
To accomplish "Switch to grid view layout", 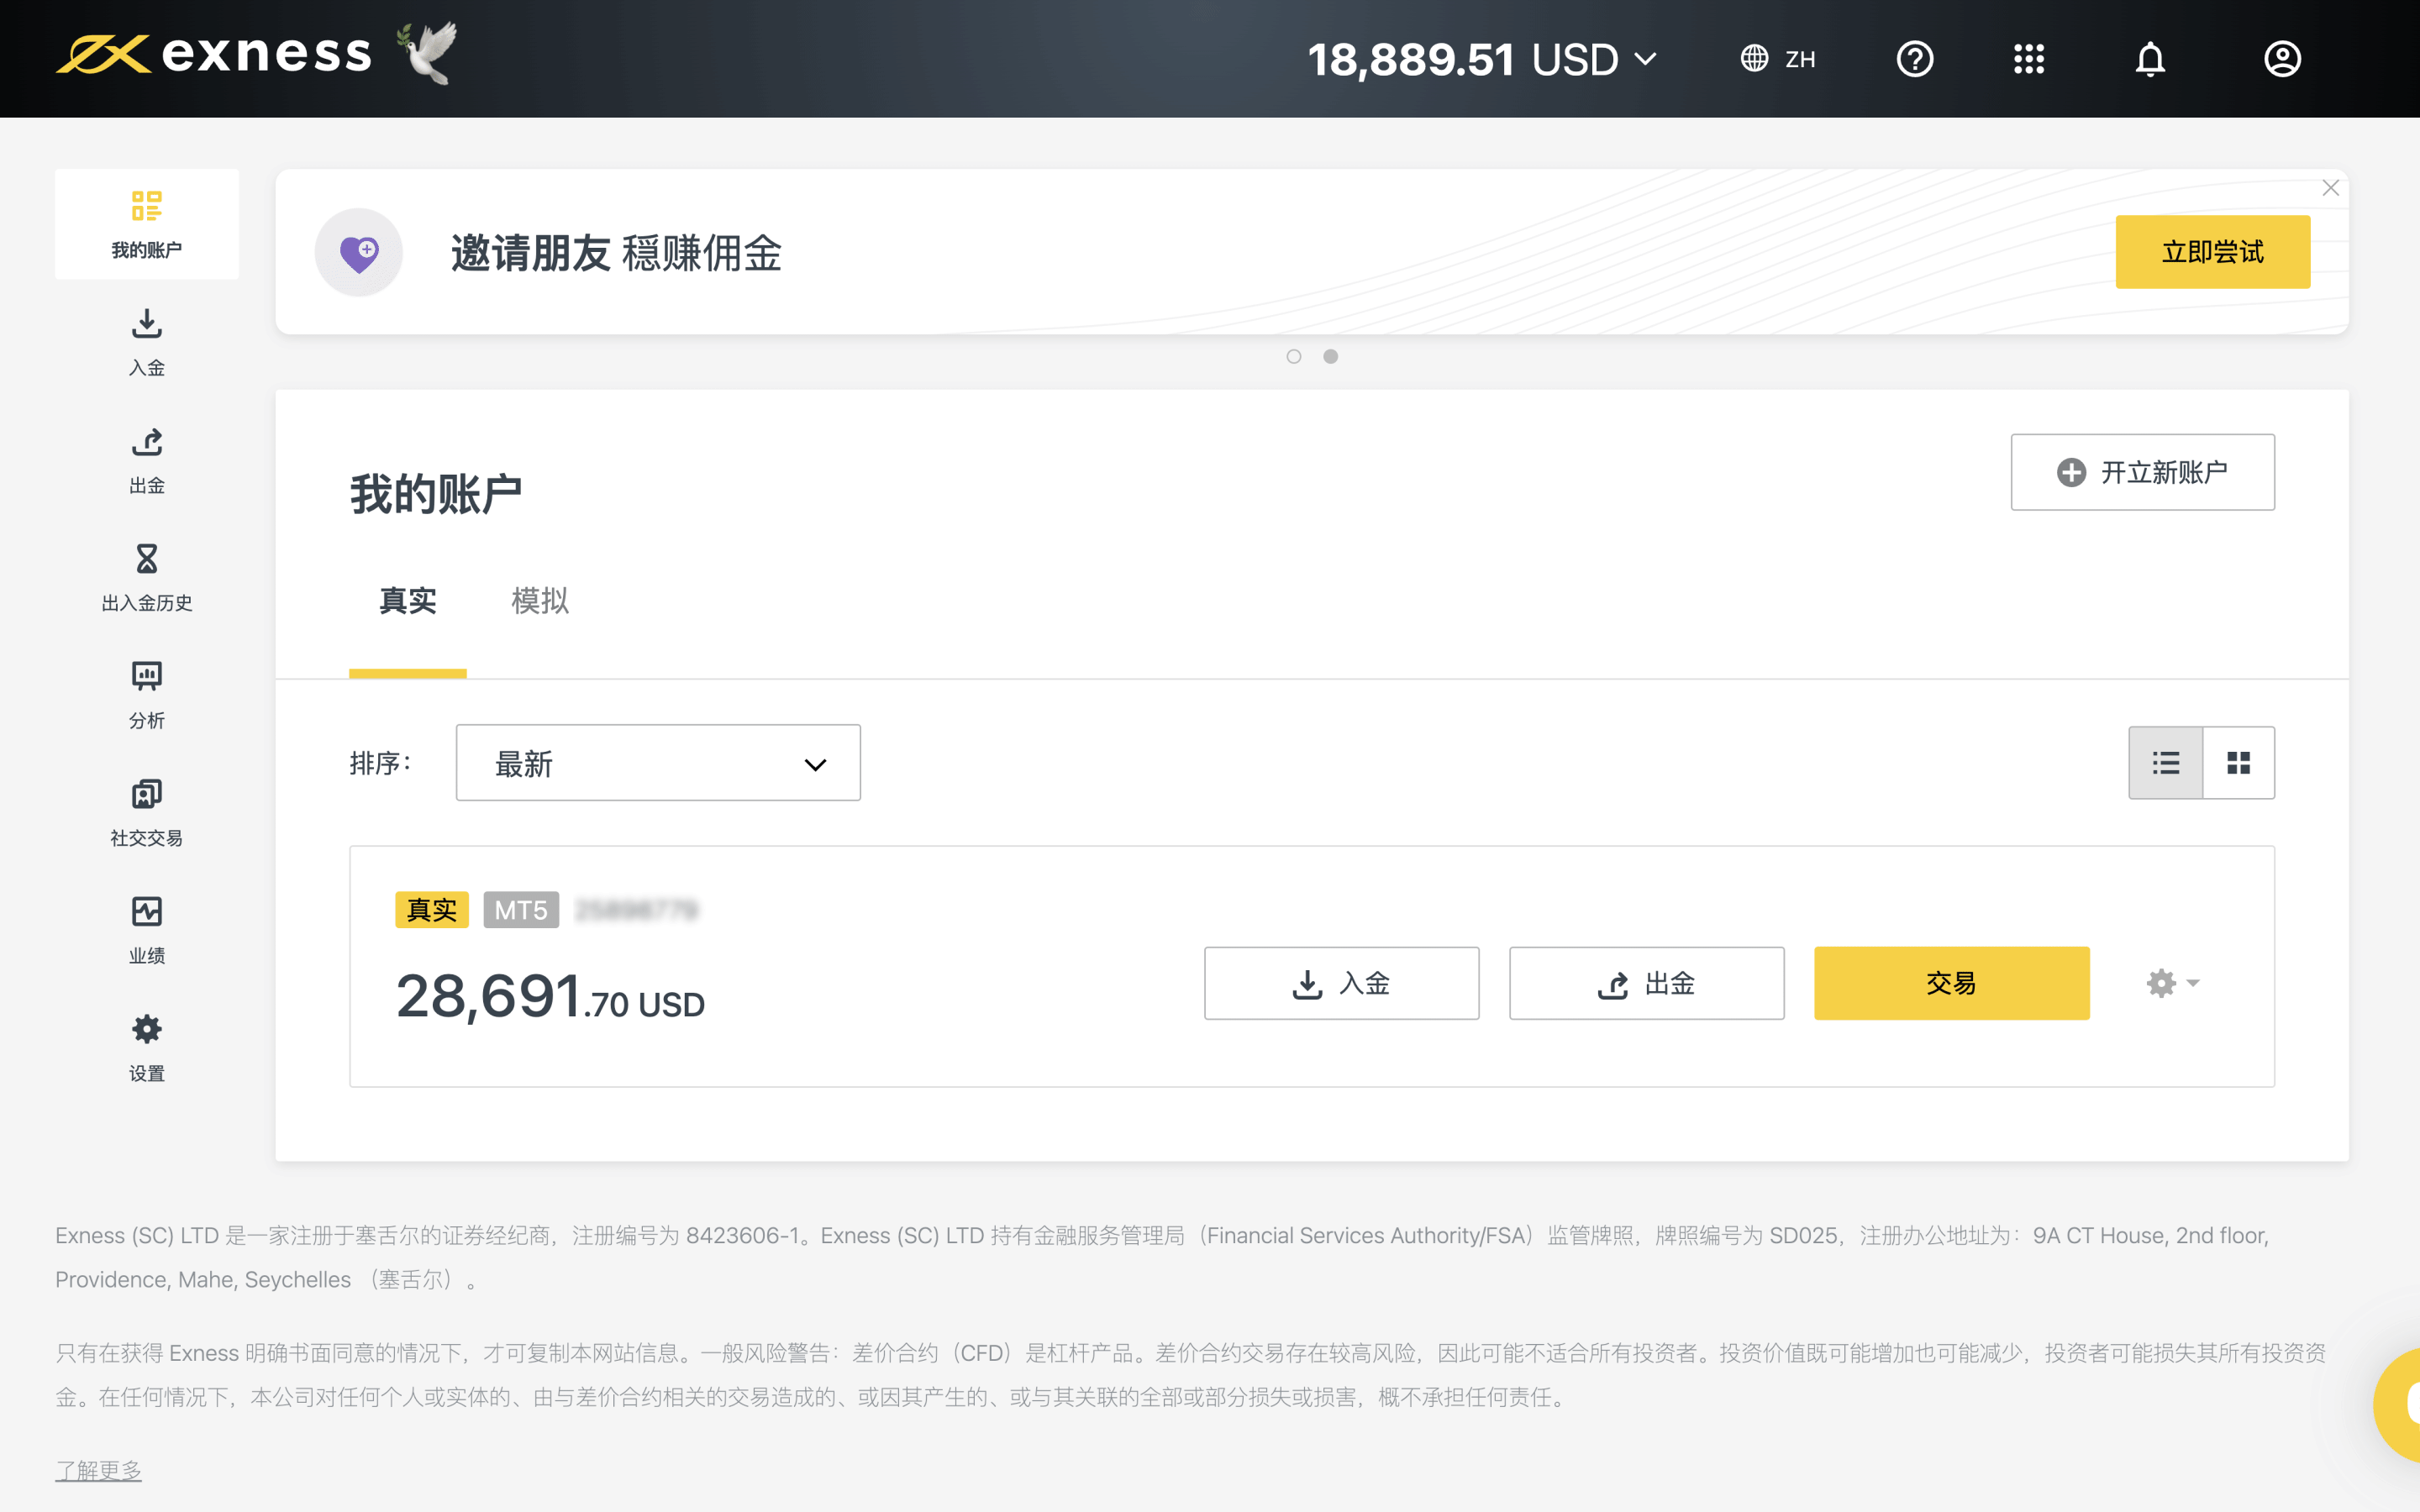I will [2238, 763].
